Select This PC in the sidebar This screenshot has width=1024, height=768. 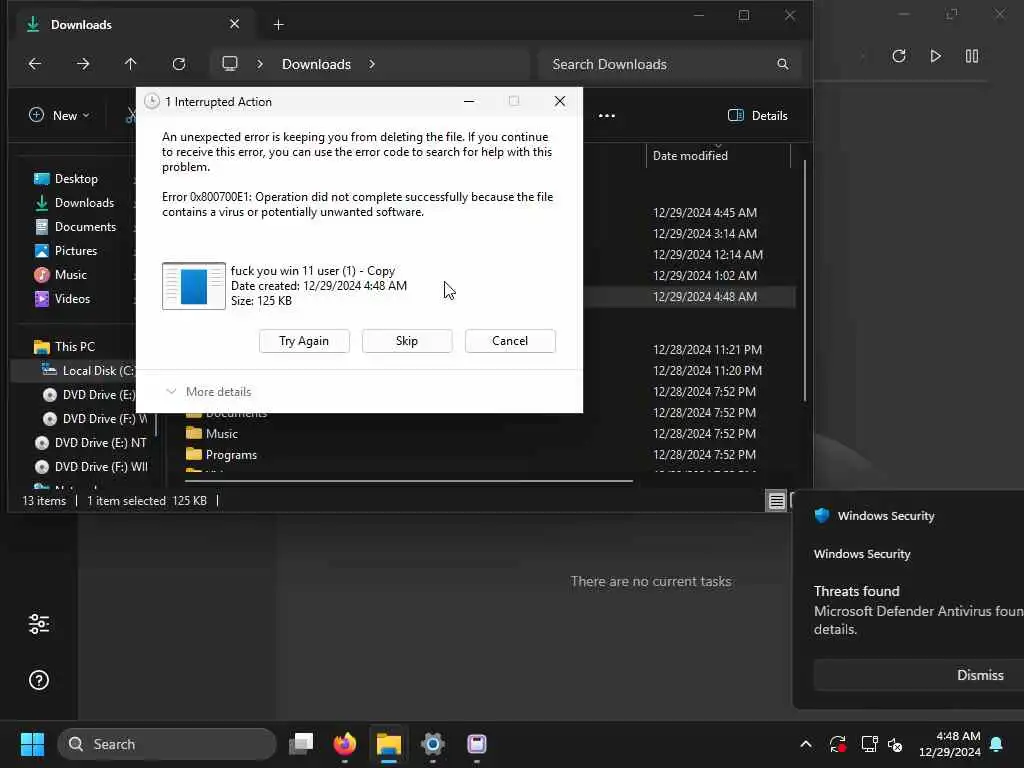(74, 347)
